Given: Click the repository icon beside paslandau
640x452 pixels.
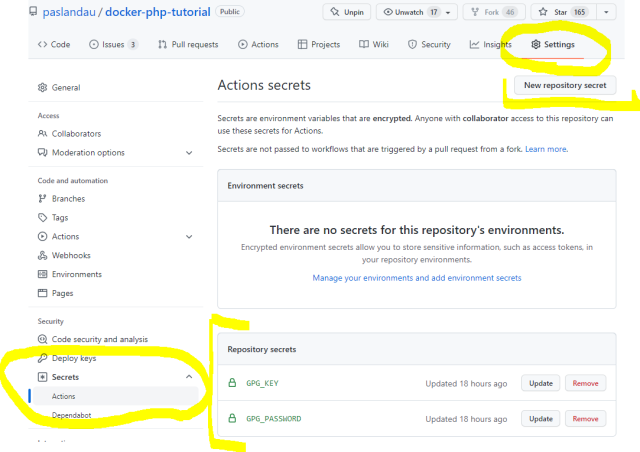Looking at the screenshot, I should (33, 11).
